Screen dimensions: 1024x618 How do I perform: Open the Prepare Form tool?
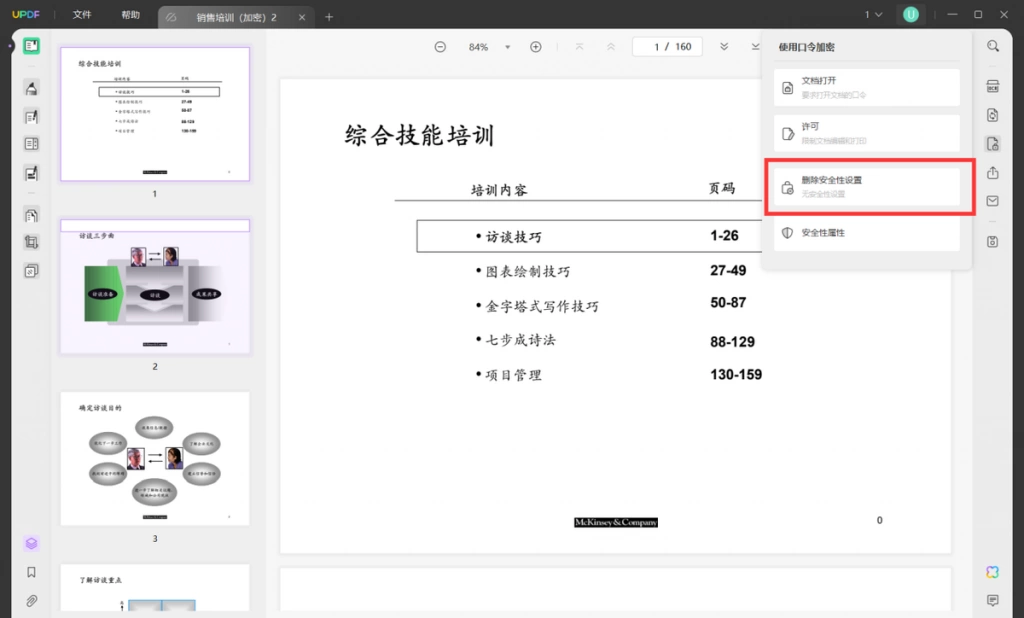click(31, 144)
